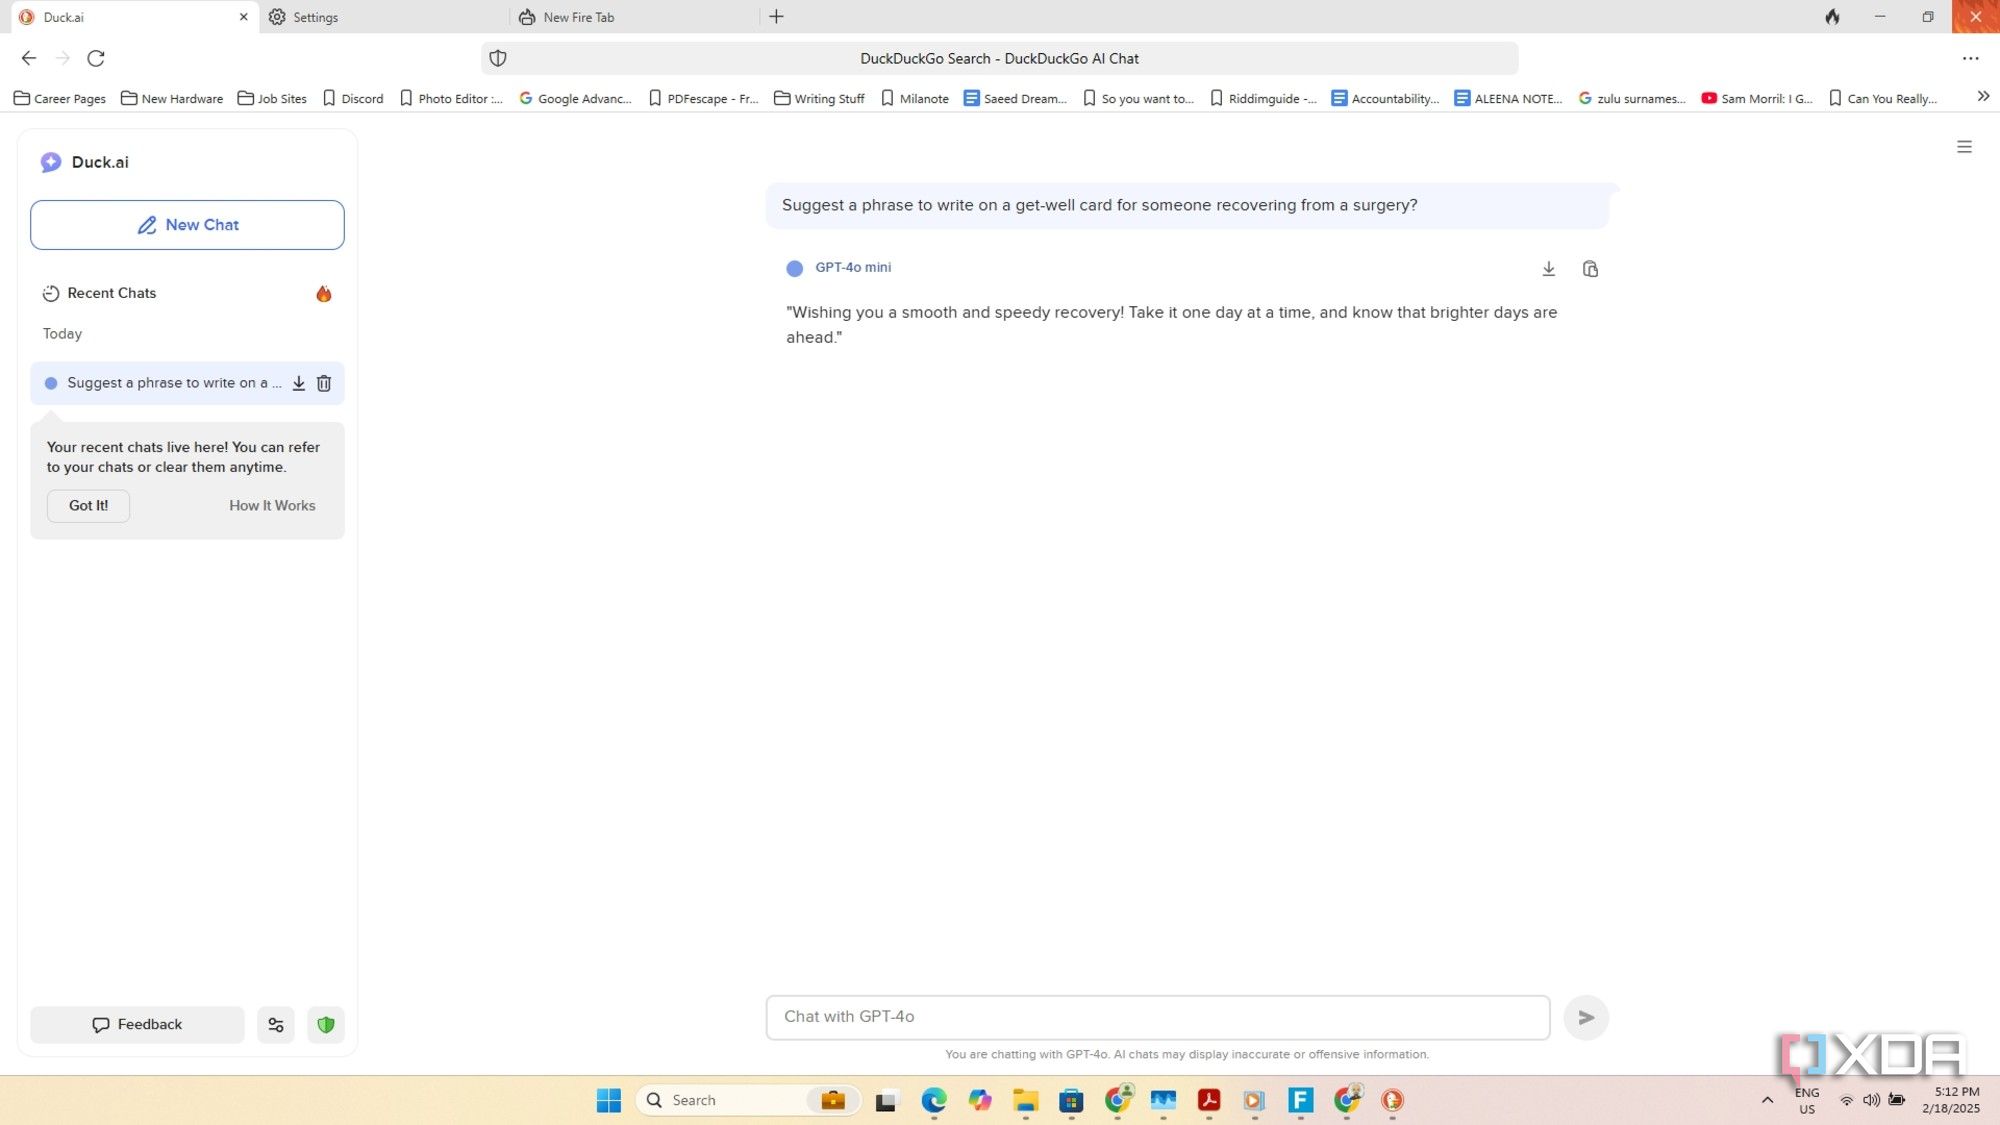Viewport: 2000px width, 1125px height.
Task: Click the fire button in the browser title bar
Action: click(1832, 17)
